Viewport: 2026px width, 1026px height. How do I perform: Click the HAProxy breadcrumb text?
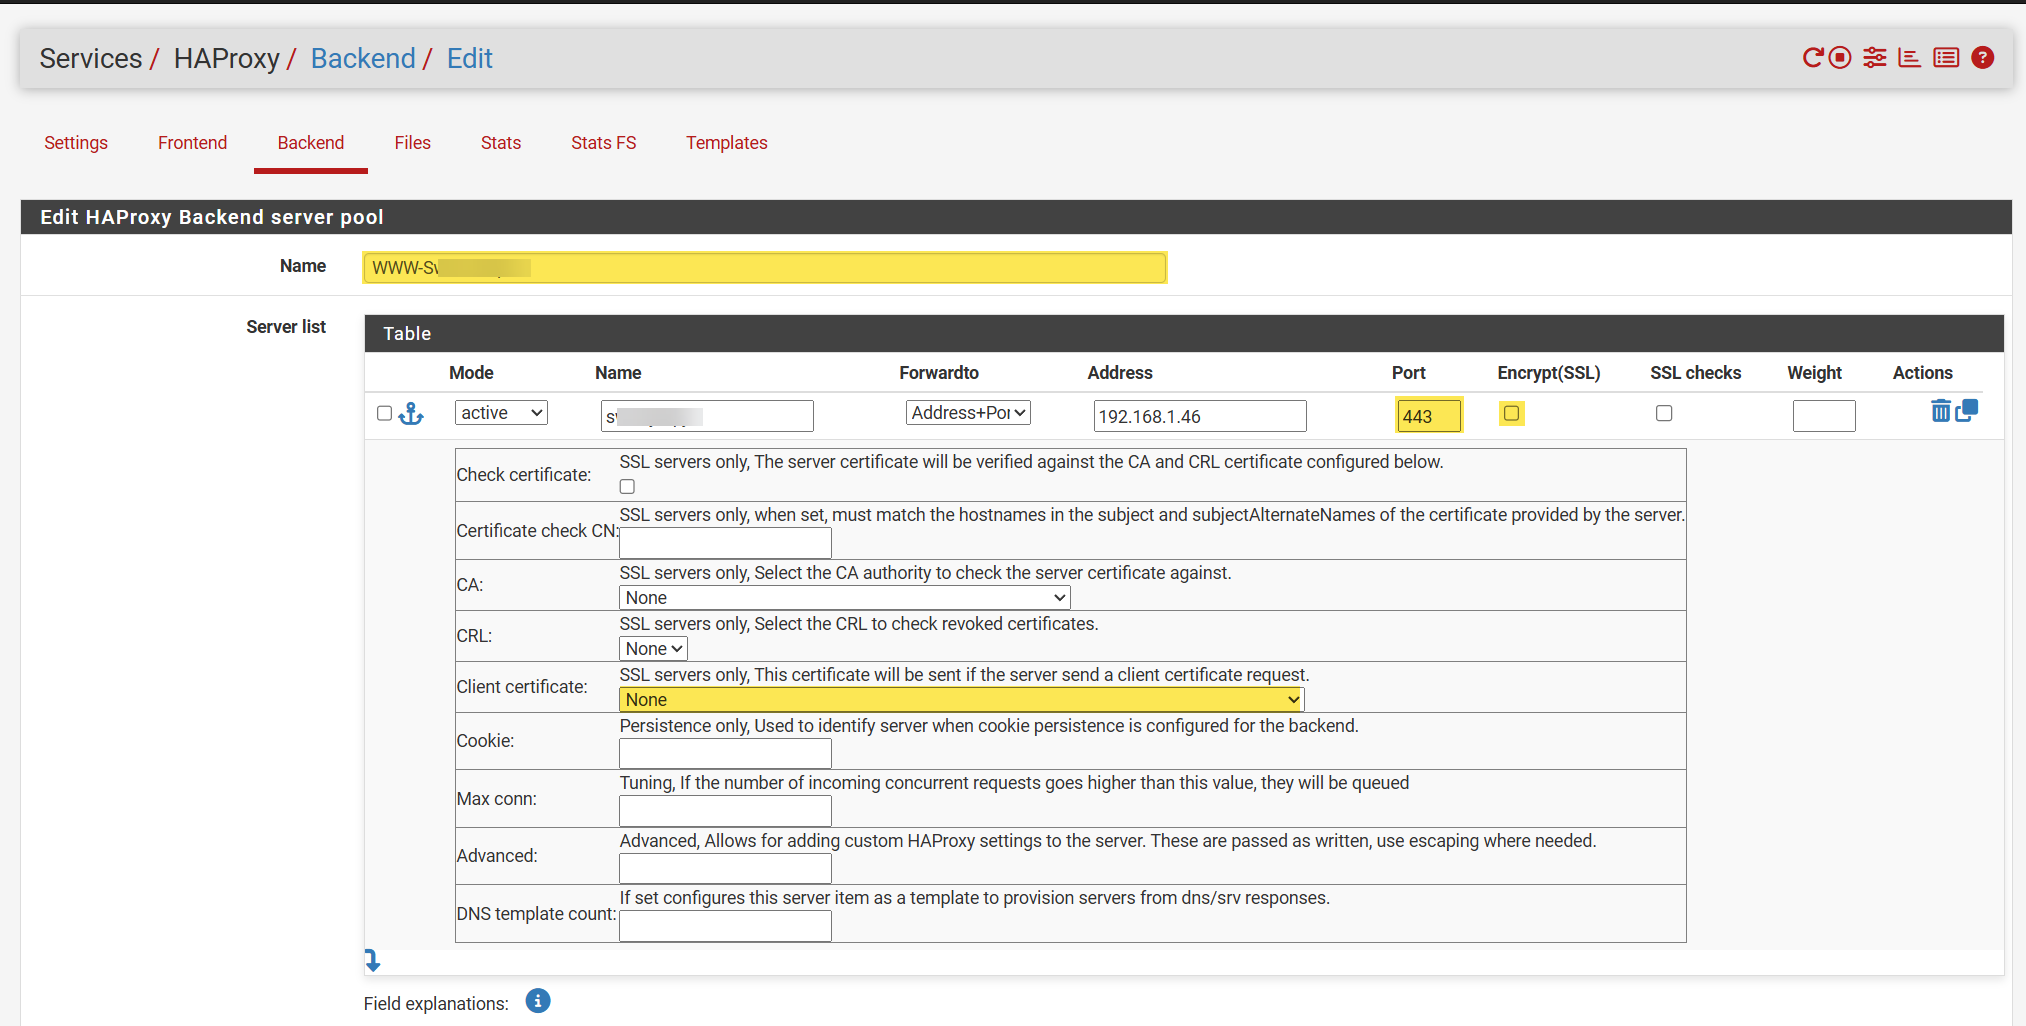tap(227, 59)
